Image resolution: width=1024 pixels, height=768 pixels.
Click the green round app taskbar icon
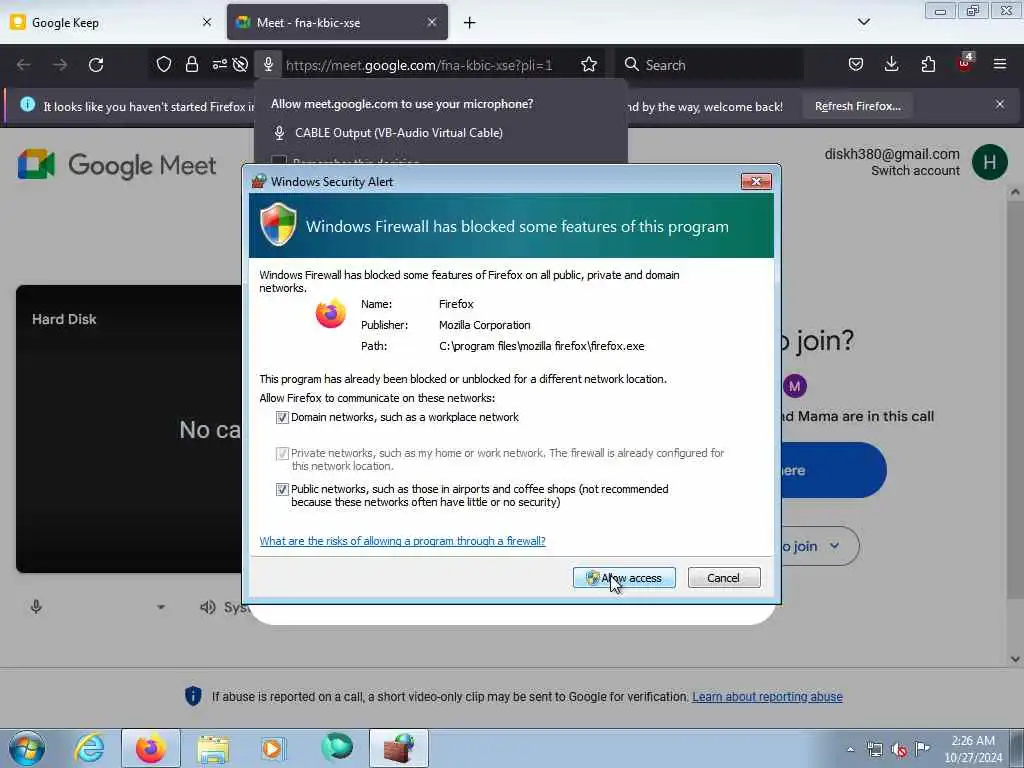coord(337,748)
